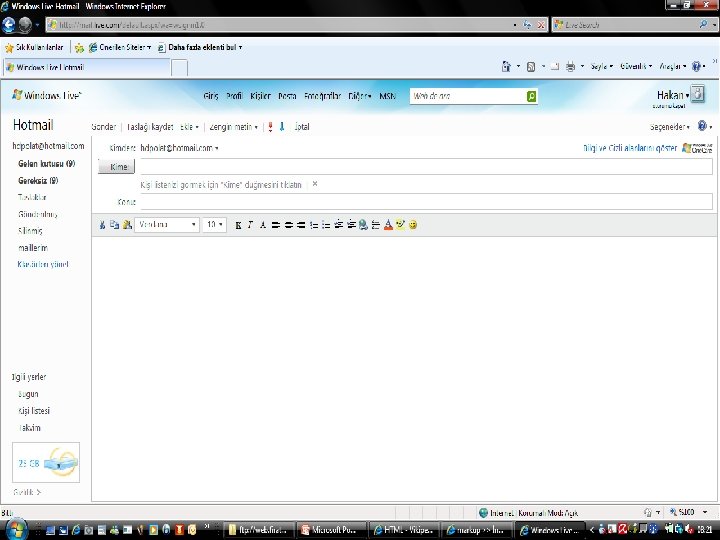Stop page loading with the red X icon
This screenshot has height=540, width=720.
[x=541, y=25]
